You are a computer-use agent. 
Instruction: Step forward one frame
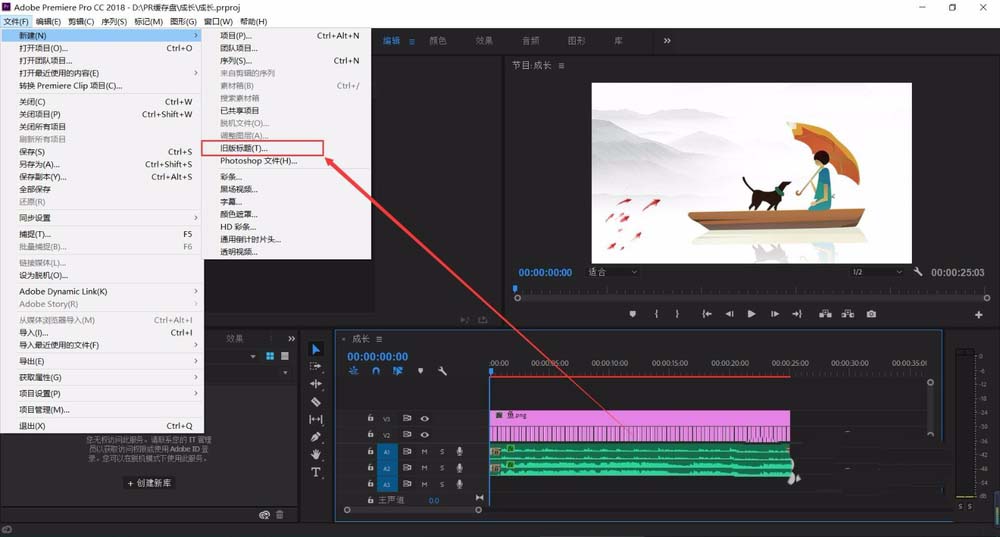[x=774, y=314]
